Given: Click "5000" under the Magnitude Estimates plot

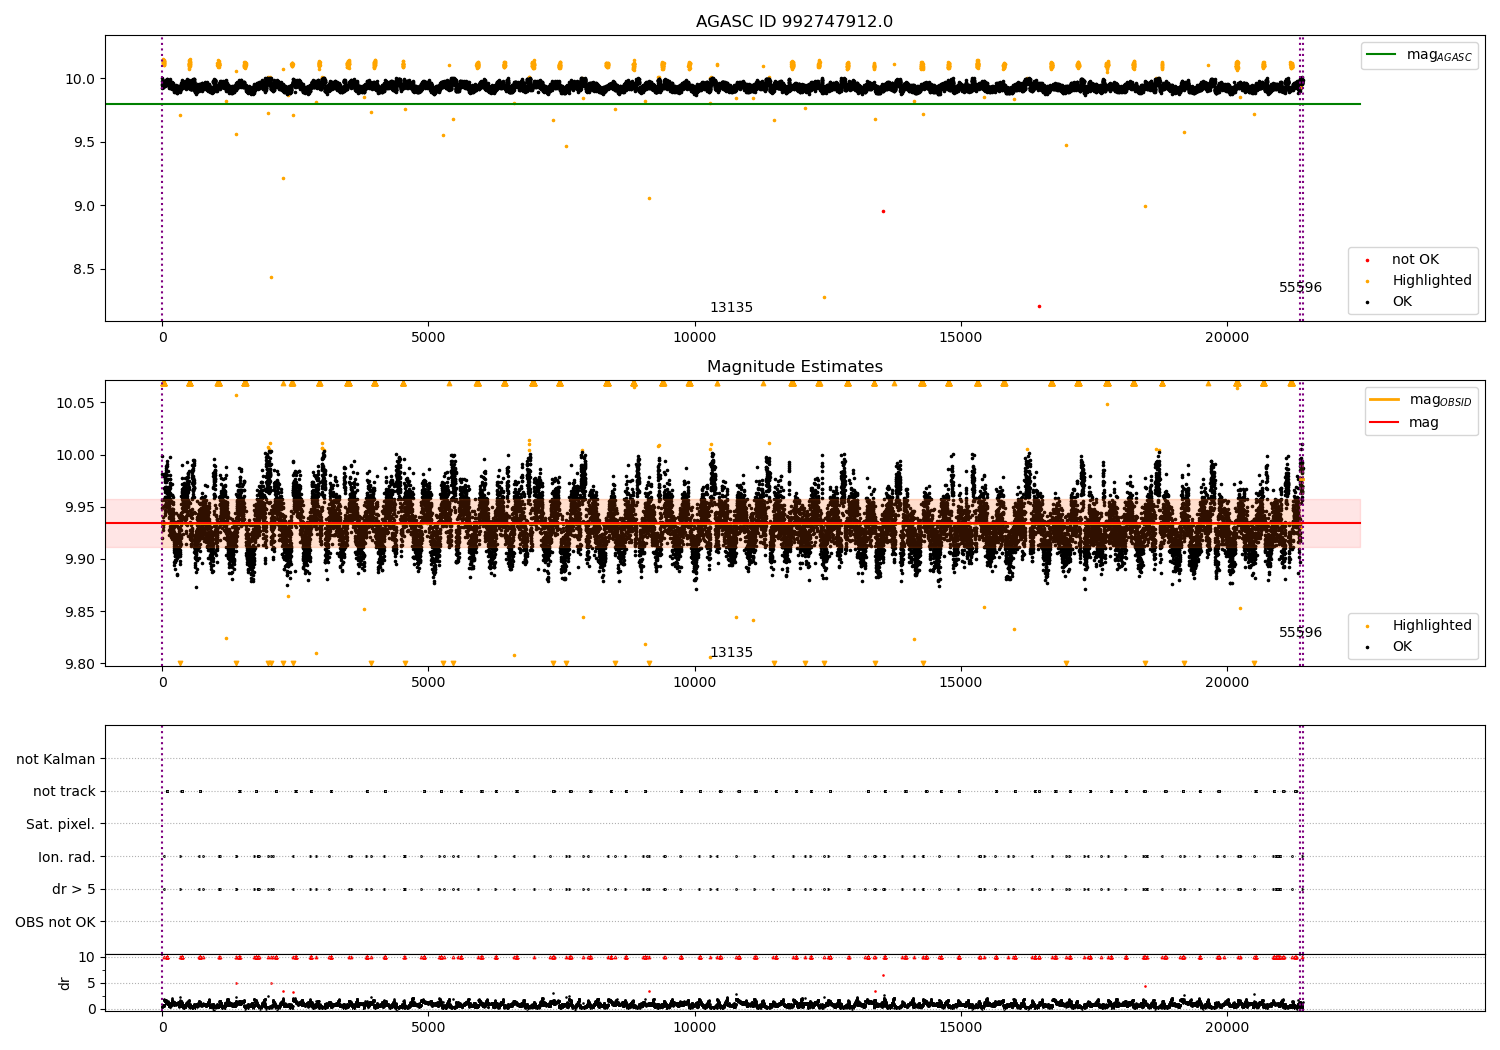Looking at the screenshot, I should pos(428,683).
